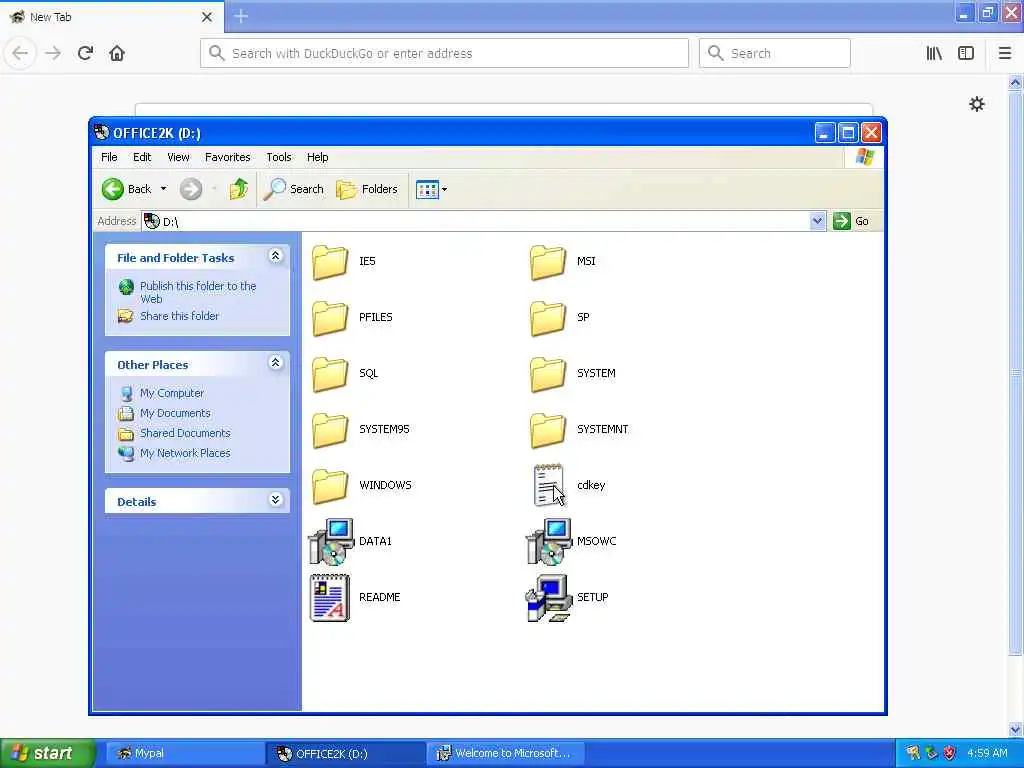1024x768 pixels.
Task: Click the Windows Start button
Action: [48, 753]
